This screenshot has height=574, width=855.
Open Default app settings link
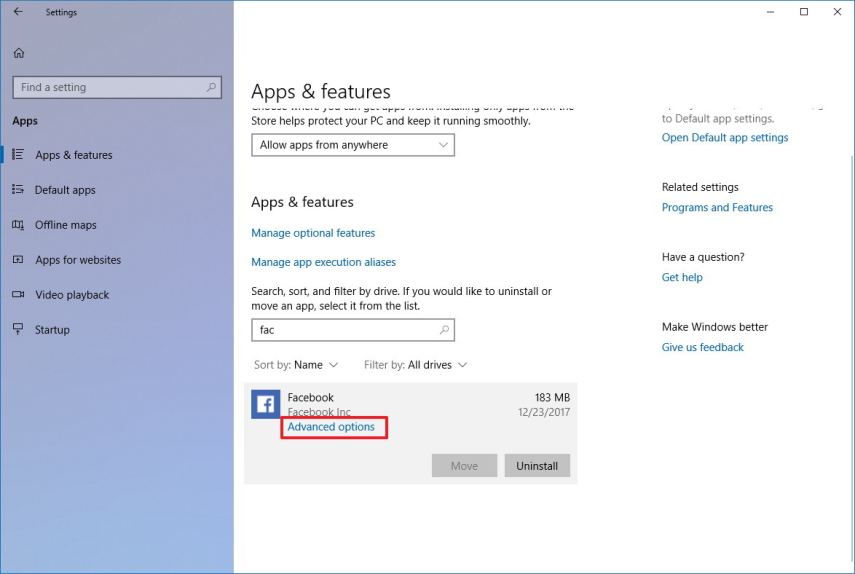pyautogui.click(x=725, y=137)
